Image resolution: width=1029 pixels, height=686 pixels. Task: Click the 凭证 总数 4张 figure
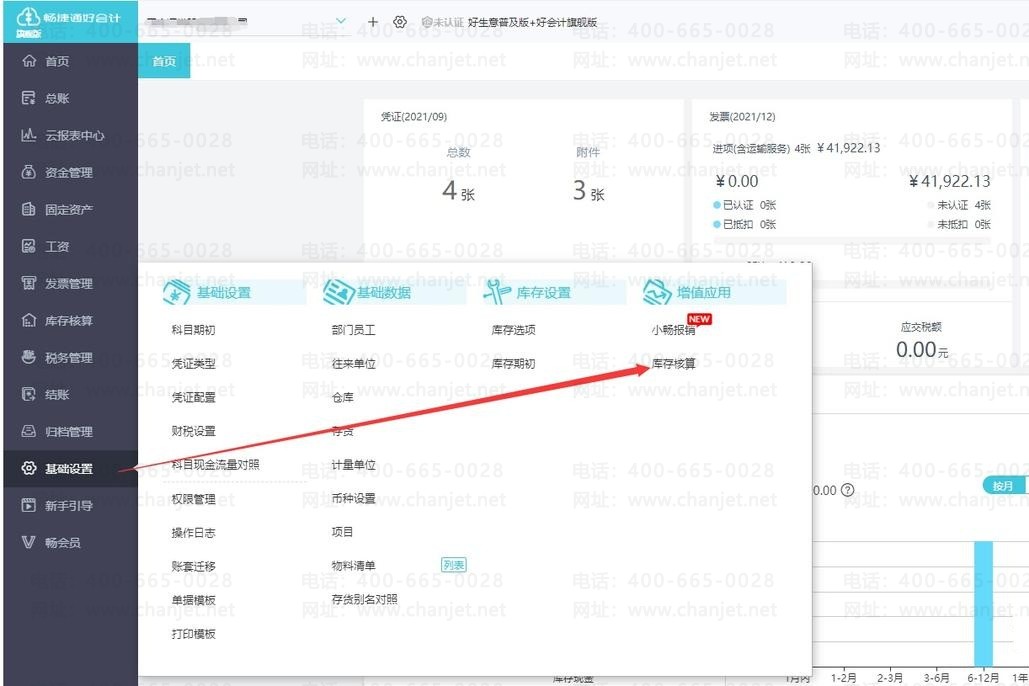click(x=458, y=190)
